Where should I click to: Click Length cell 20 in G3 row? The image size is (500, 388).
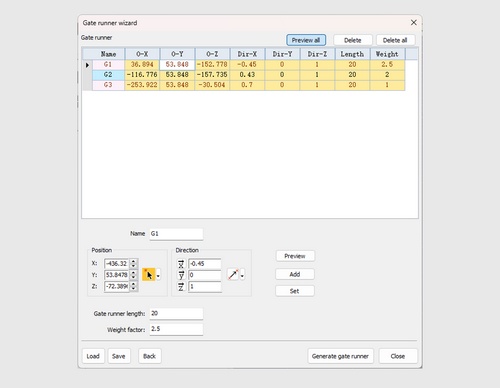pos(352,85)
